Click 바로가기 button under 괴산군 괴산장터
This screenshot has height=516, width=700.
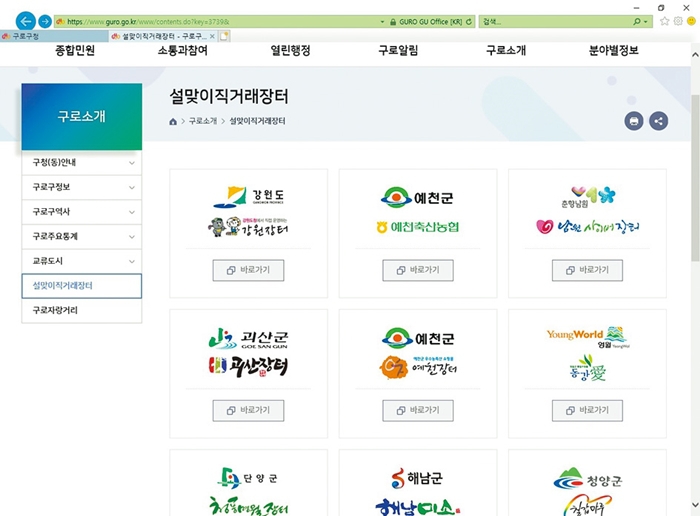point(248,410)
